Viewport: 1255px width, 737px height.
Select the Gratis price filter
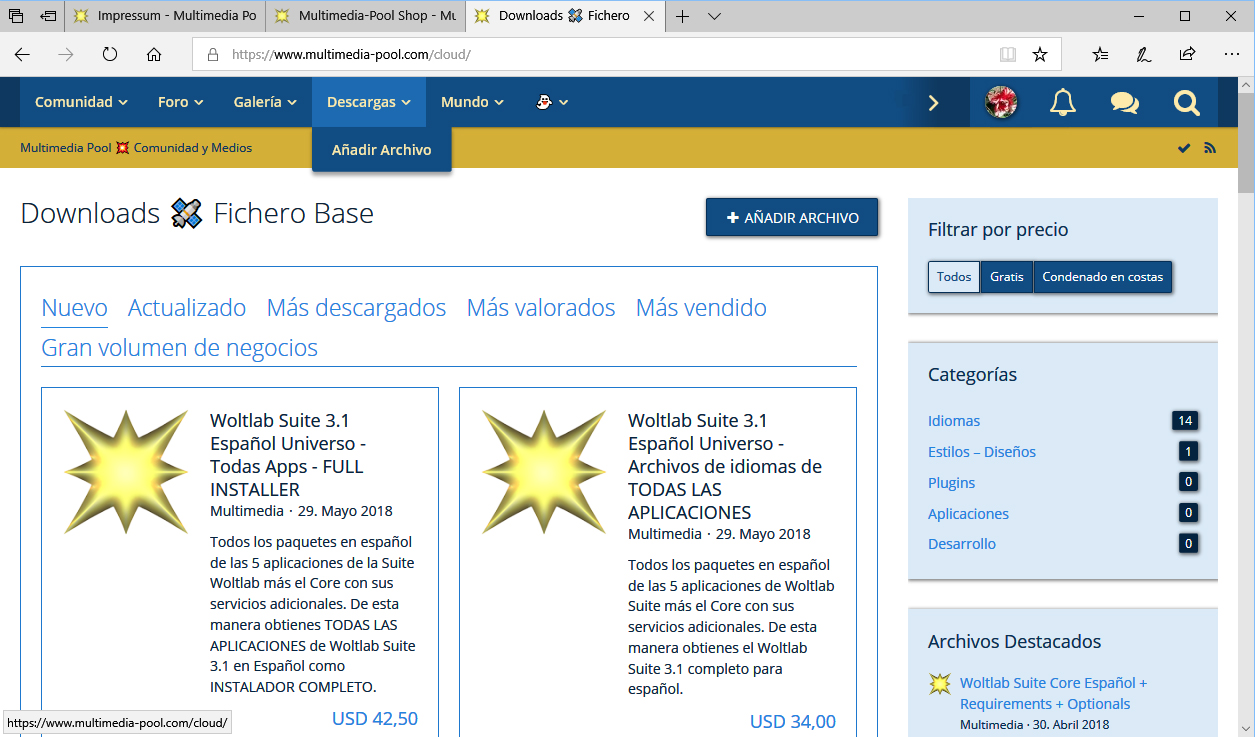tap(1006, 277)
